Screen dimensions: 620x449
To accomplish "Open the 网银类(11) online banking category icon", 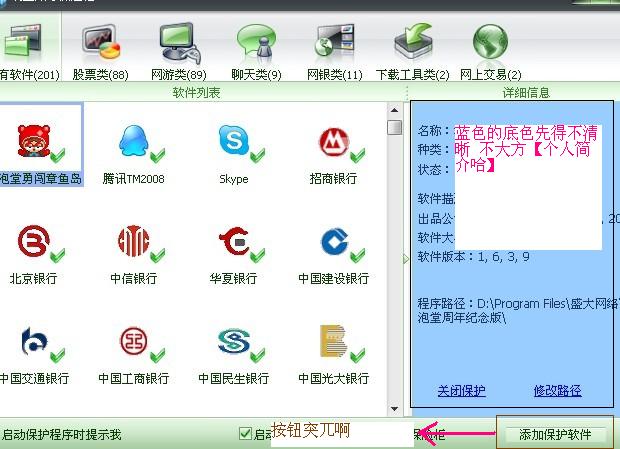I will (335, 41).
